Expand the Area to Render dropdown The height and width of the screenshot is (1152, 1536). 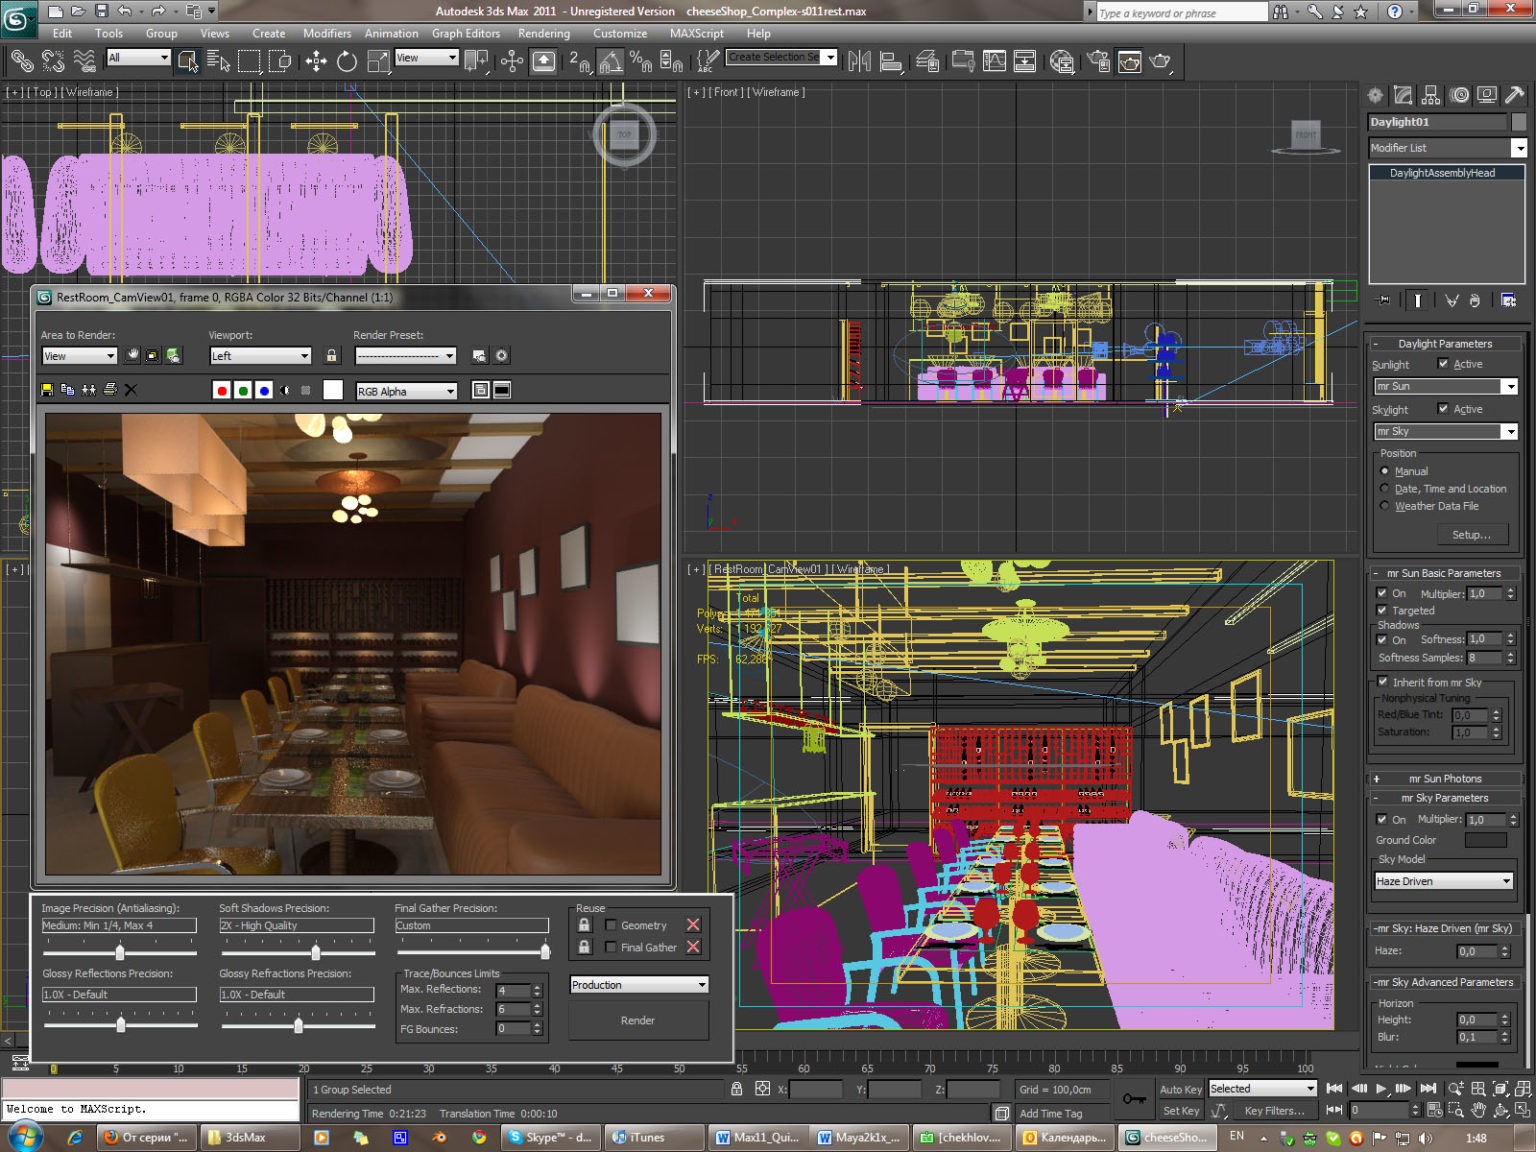coord(79,356)
